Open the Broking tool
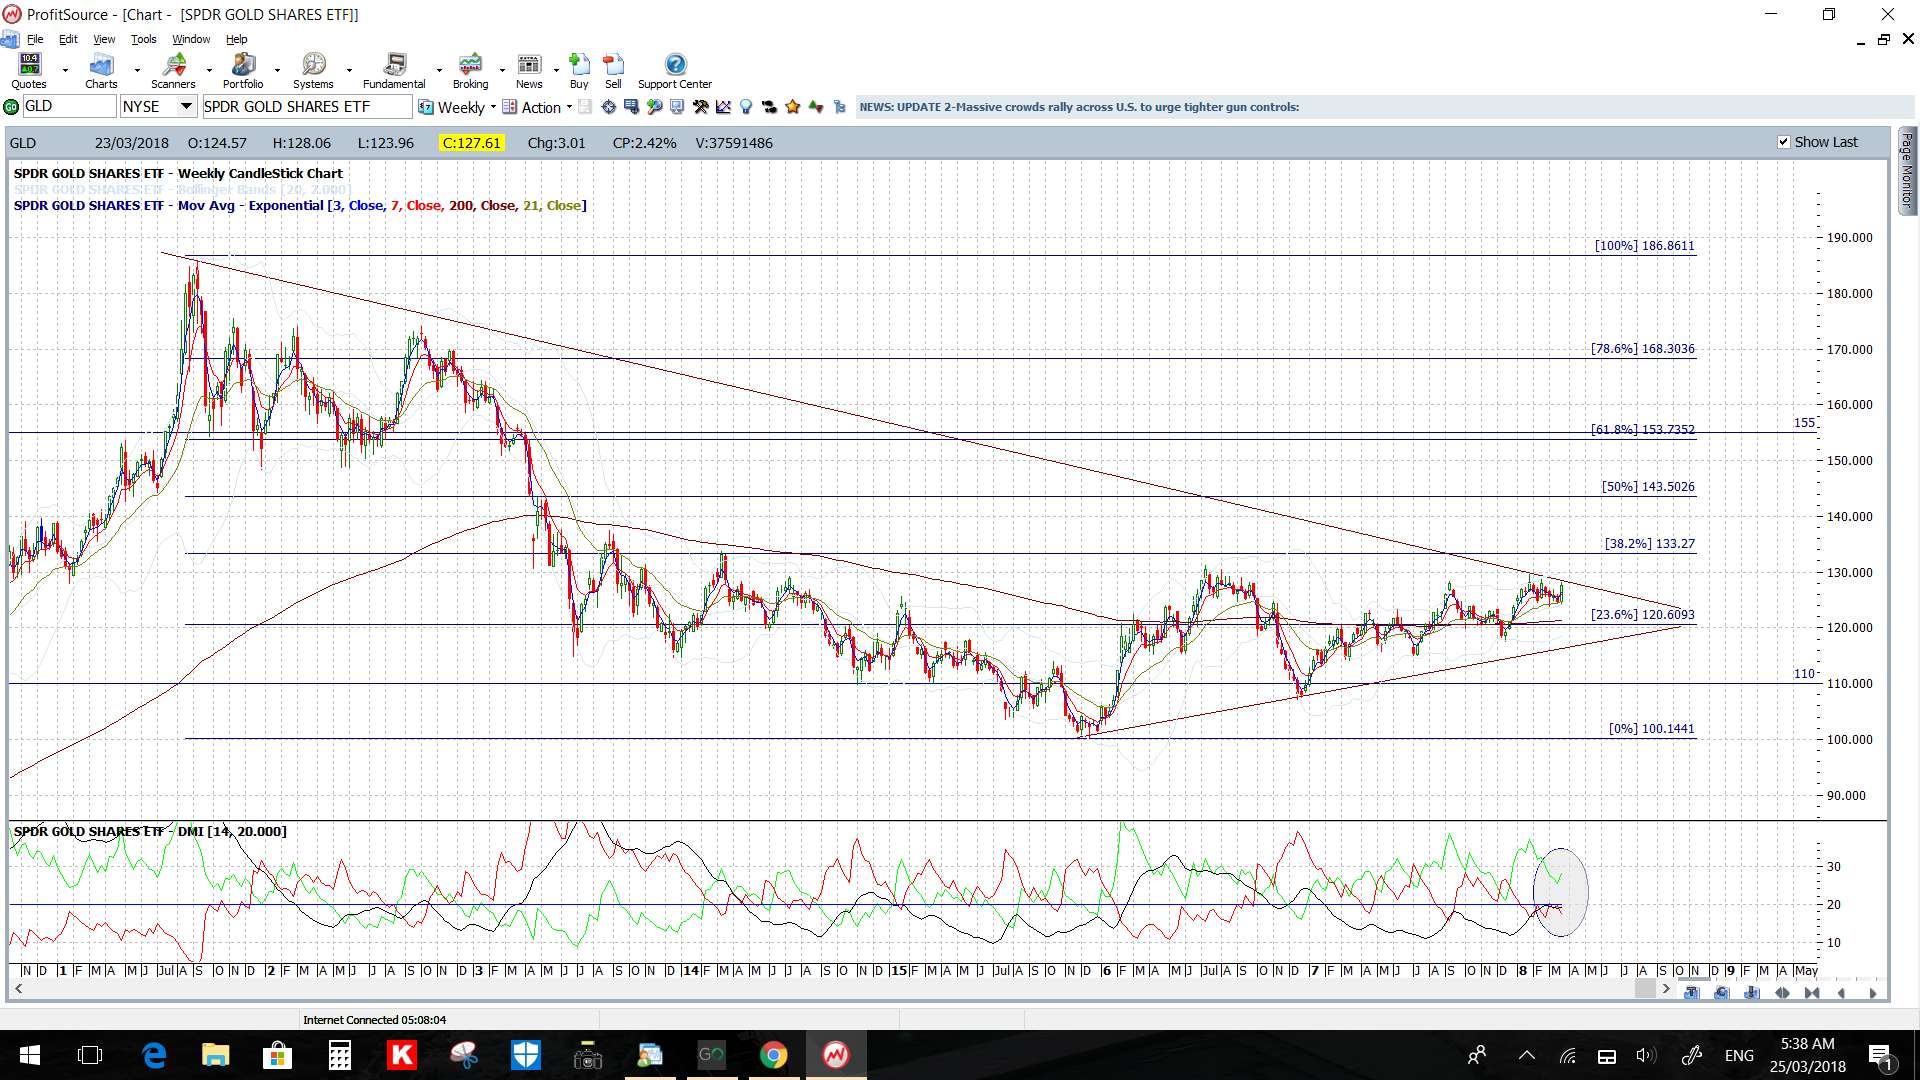Image resolution: width=1920 pixels, height=1080 pixels. point(470,71)
